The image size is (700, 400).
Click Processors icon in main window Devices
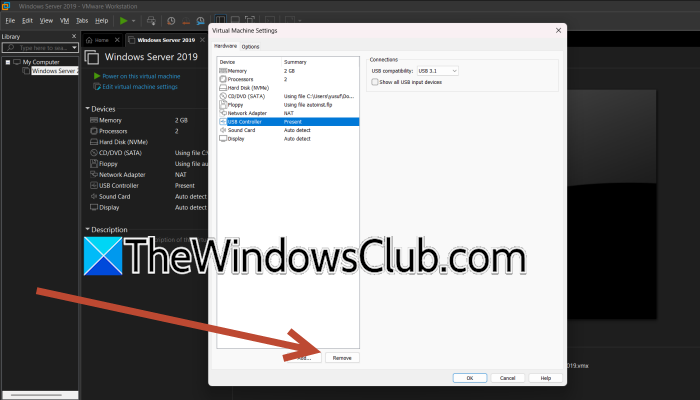coord(94,131)
